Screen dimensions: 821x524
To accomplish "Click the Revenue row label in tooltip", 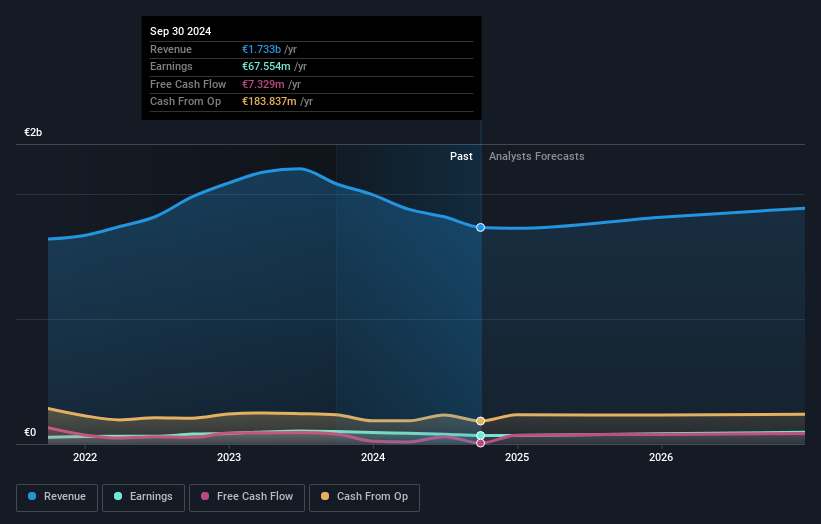I will coord(171,49).
